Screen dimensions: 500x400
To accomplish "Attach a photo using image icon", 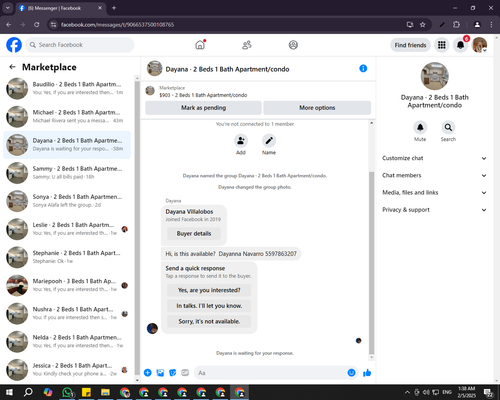I will tap(160, 373).
